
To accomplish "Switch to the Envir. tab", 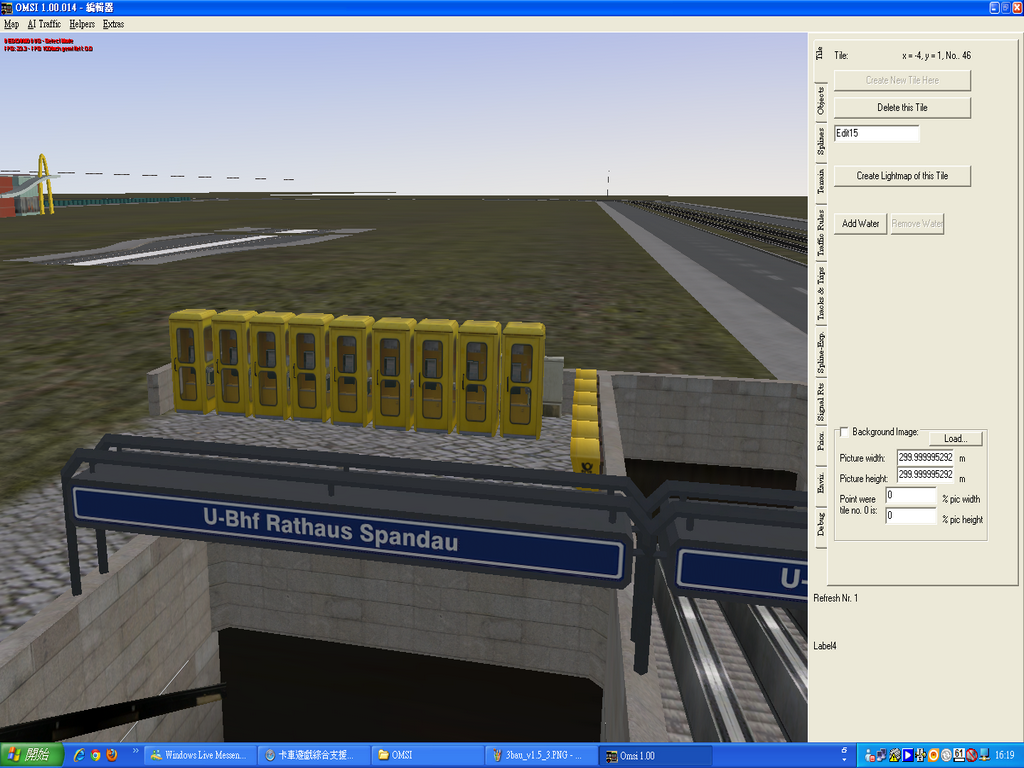I will click(x=820, y=483).
